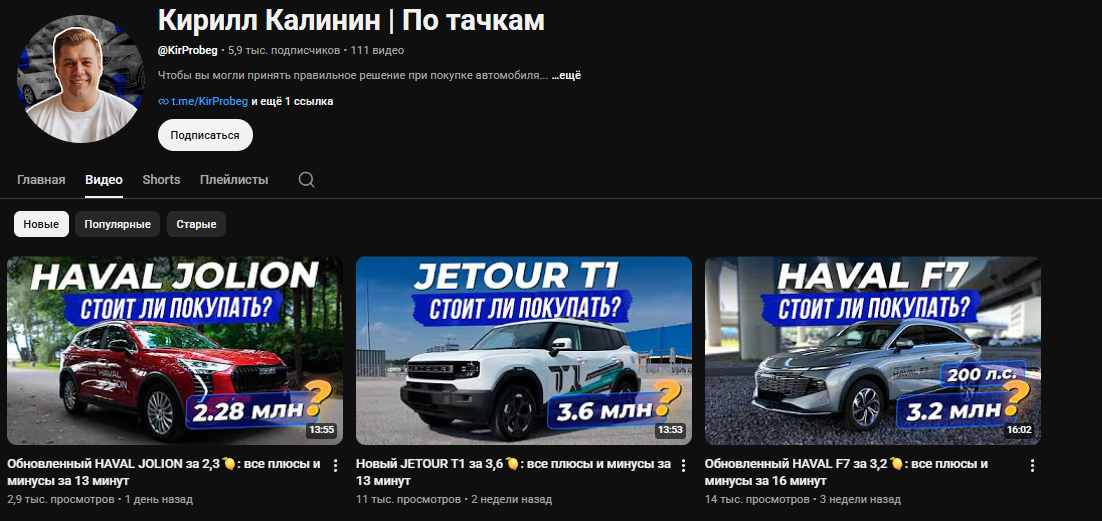Open options menu for HAVAL JOLION video

point(335,465)
